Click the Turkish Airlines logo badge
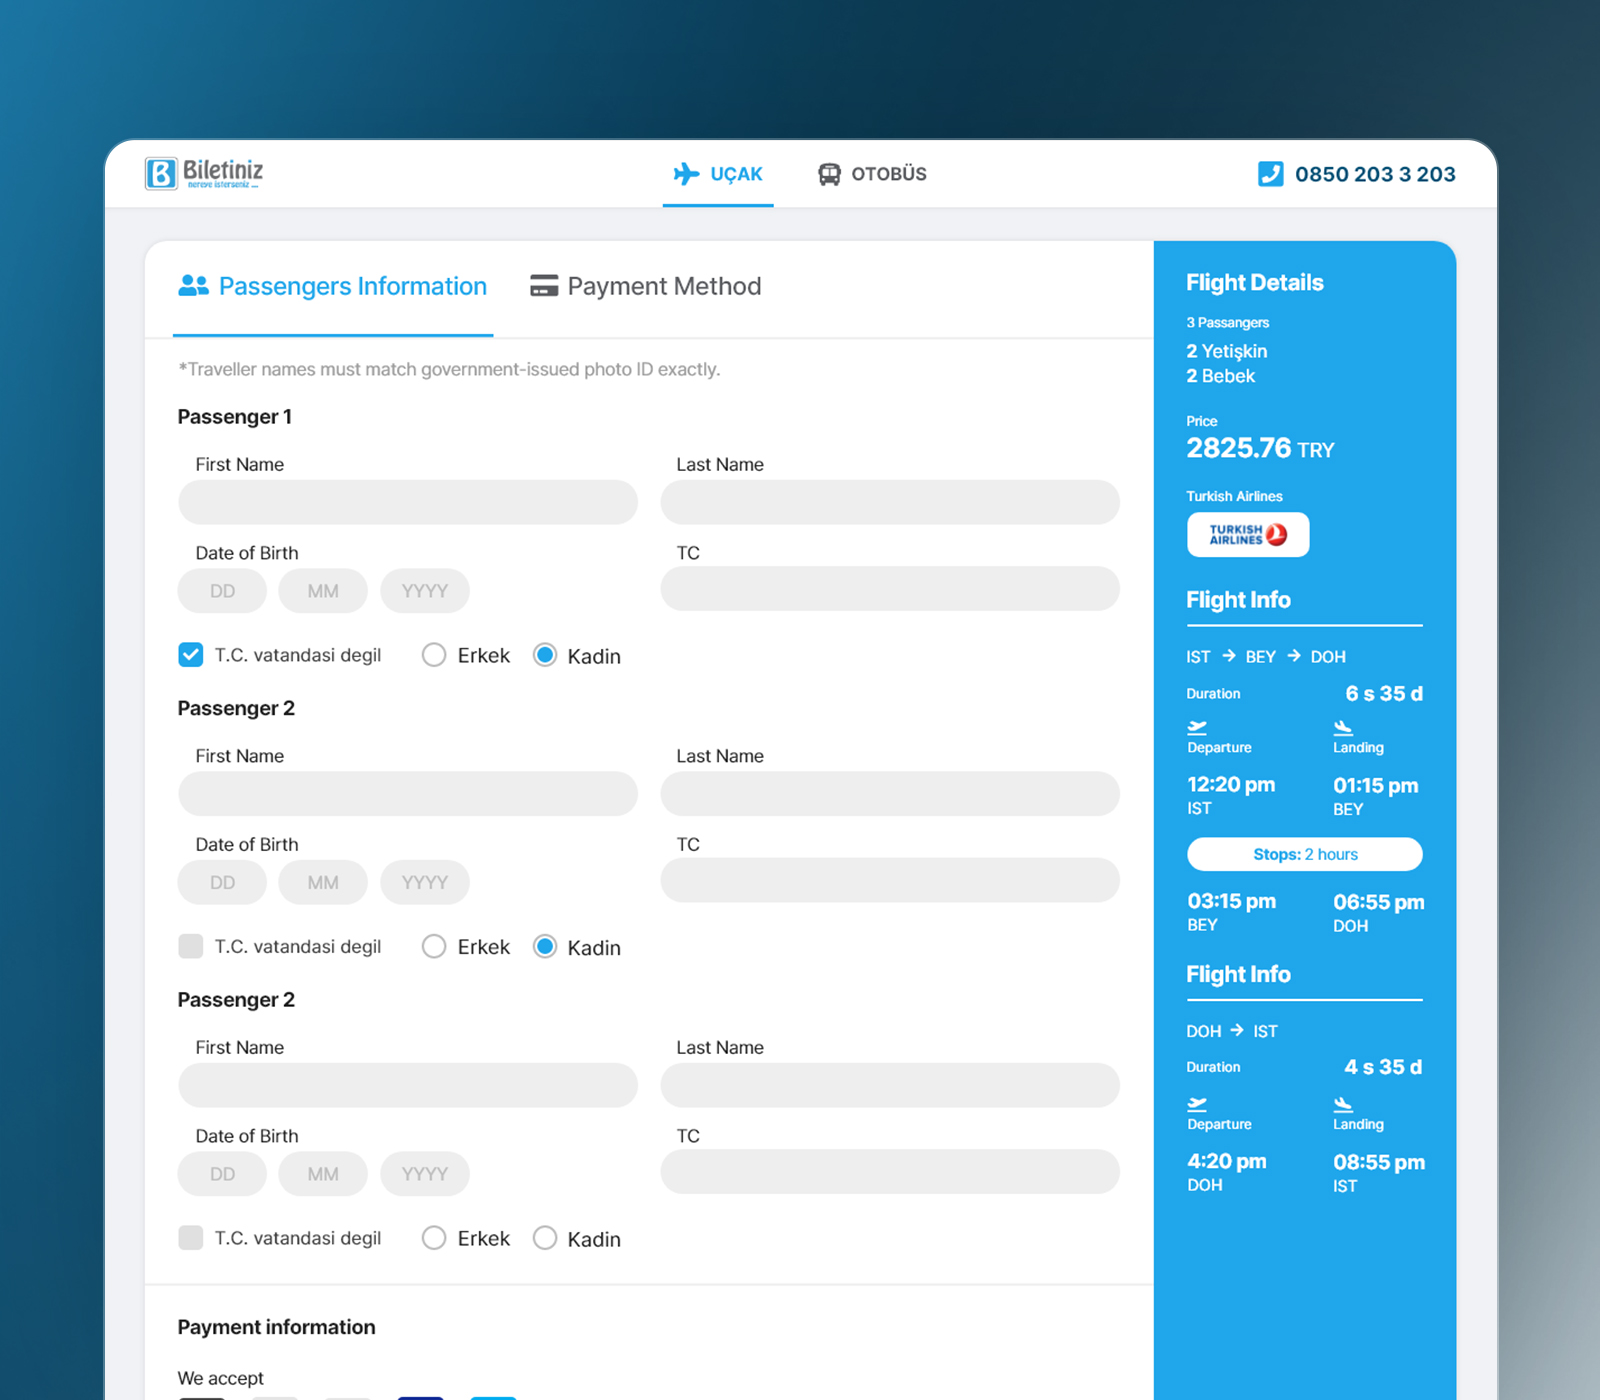1600x1400 pixels. coord(1248,535)
